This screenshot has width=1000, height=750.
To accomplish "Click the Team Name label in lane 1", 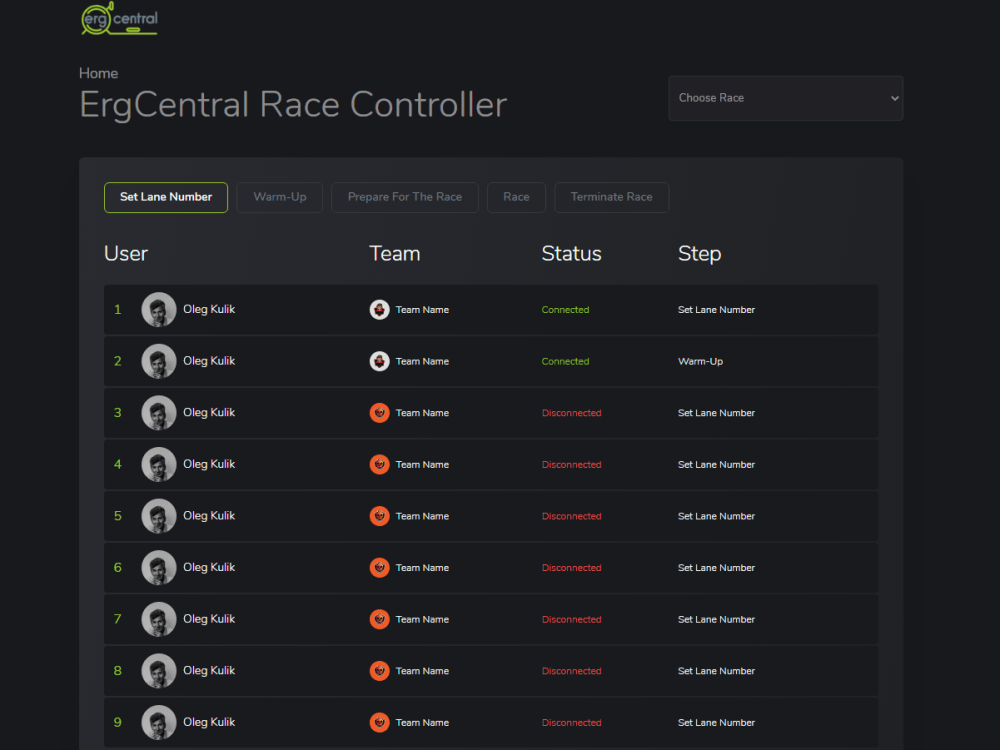I will tap(422, 310).
